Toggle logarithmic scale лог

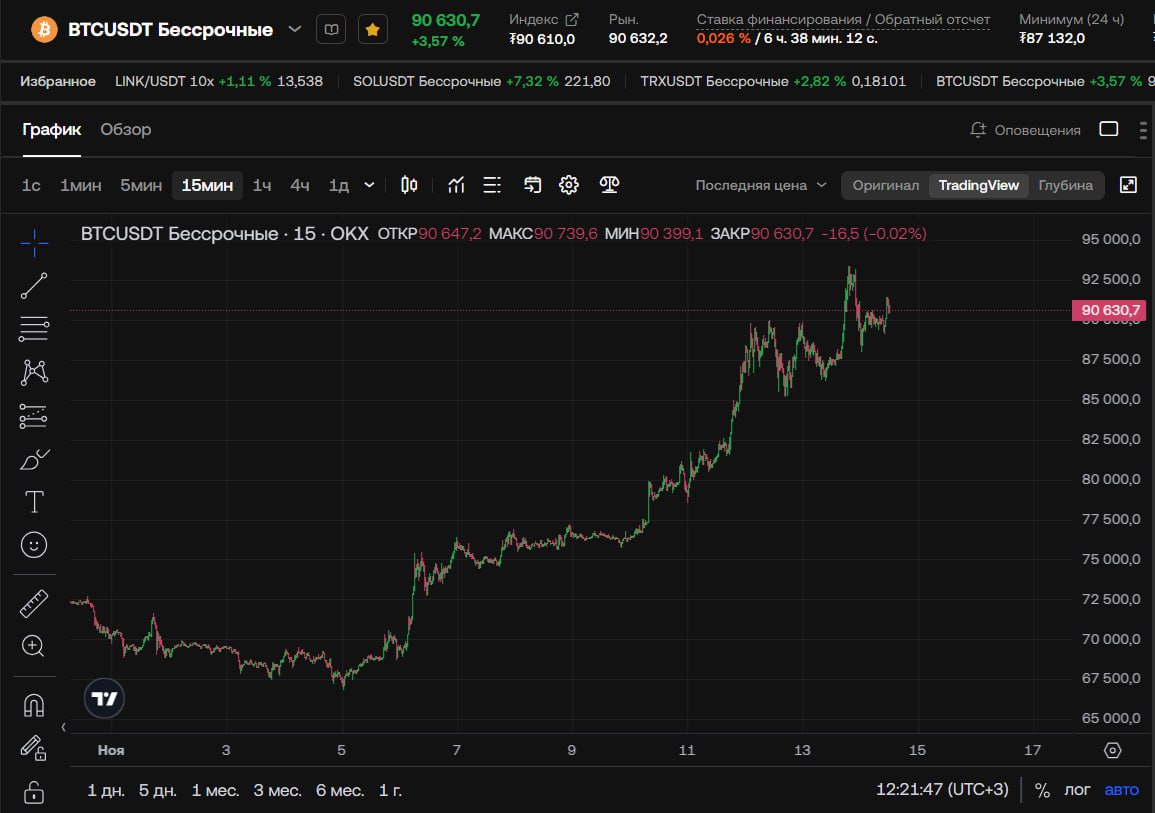[x=1077, y=790]
